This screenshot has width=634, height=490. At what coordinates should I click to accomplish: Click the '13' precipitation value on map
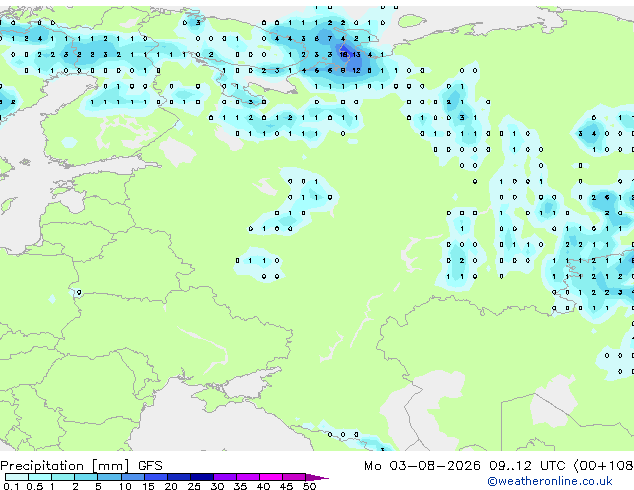pyautogui.click(x=356, y=55)
